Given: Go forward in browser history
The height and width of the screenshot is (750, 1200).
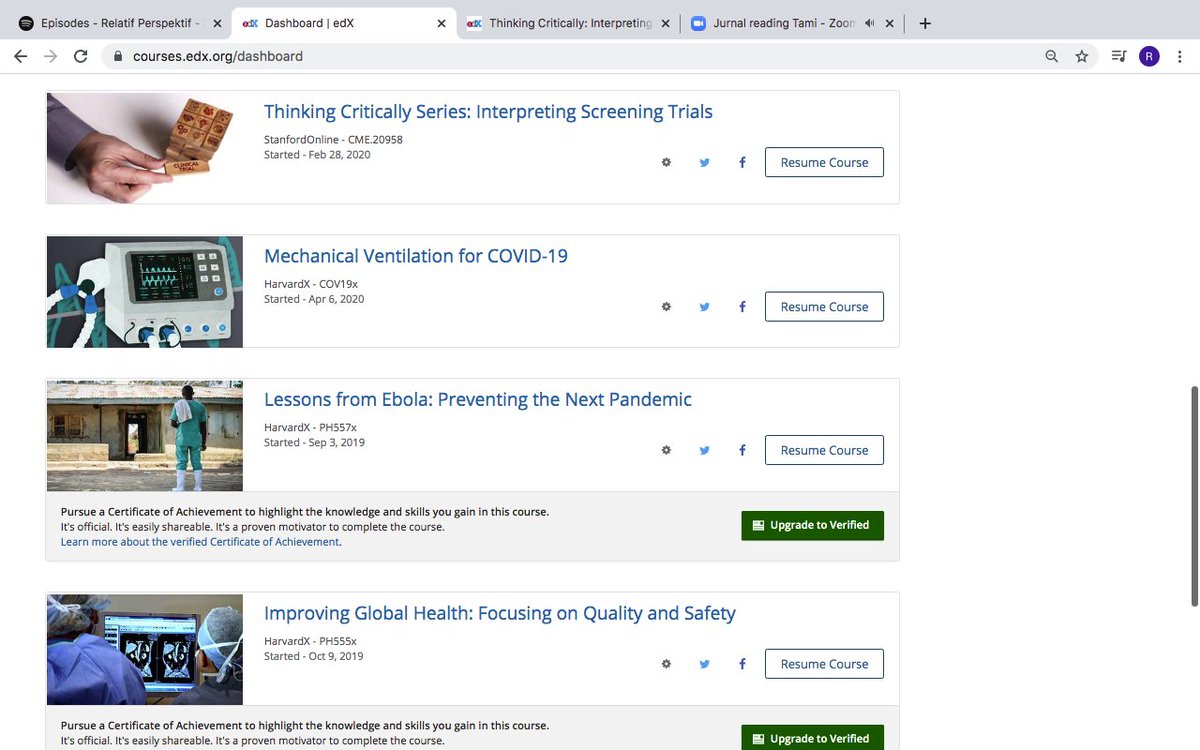Looking at the screenshot, I should [51, 56].
